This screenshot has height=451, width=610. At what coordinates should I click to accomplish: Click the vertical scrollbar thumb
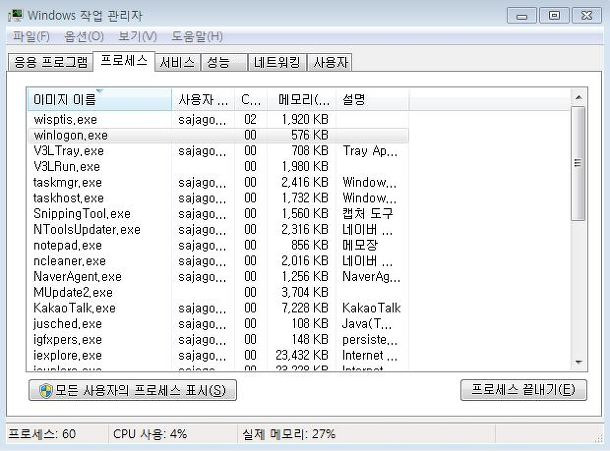pos(578,163)
